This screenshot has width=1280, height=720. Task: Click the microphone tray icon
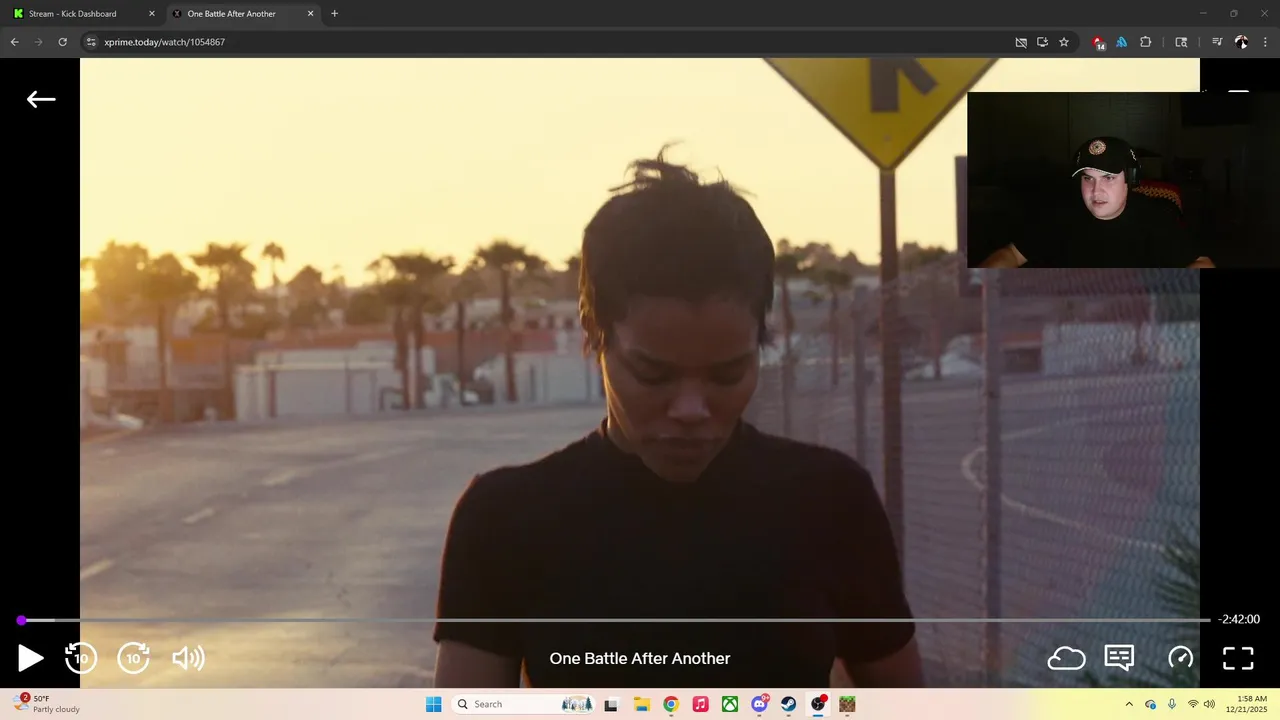(1172, 704)
